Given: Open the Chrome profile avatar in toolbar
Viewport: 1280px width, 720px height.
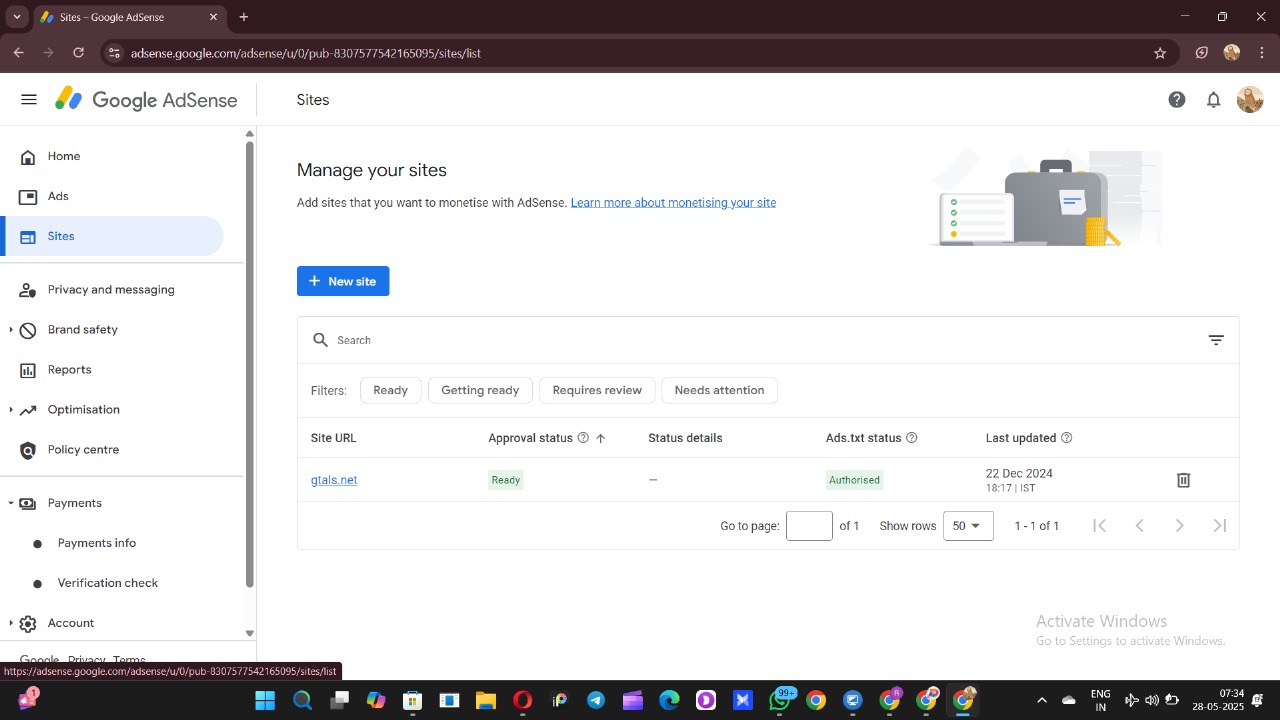Looking at the screenshot, I should [1232, 53].
